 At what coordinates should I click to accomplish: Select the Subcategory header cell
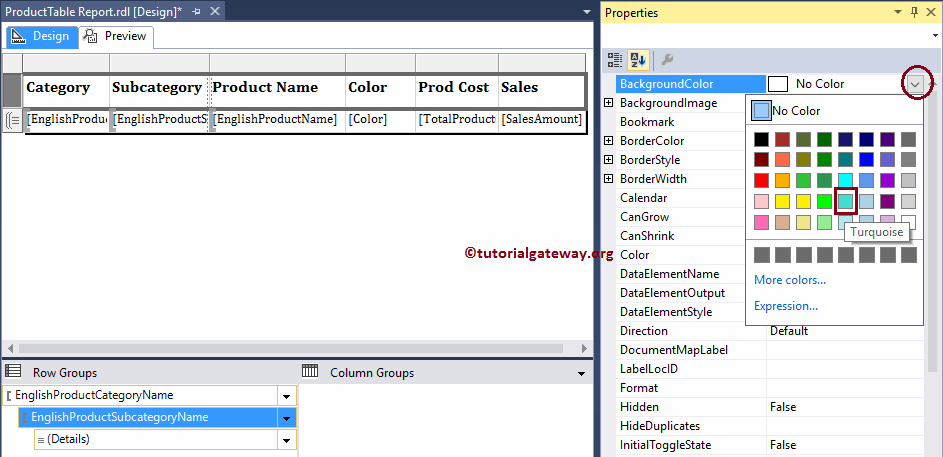(159, 90)
